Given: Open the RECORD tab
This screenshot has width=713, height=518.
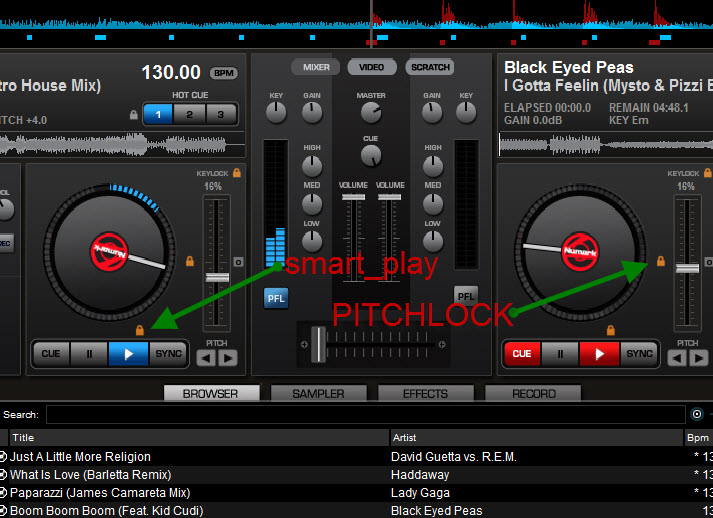Looking at the screenshot, I should [x=533, y=393].
